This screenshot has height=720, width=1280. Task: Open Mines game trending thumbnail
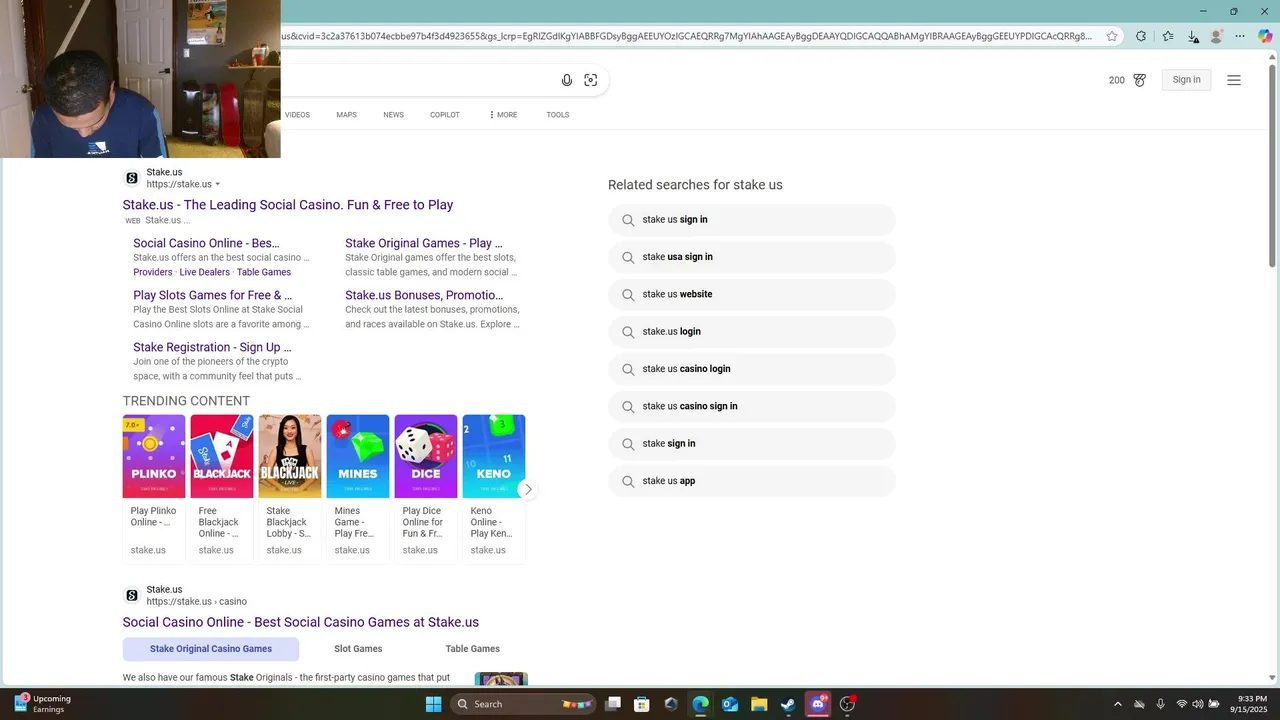358,456
